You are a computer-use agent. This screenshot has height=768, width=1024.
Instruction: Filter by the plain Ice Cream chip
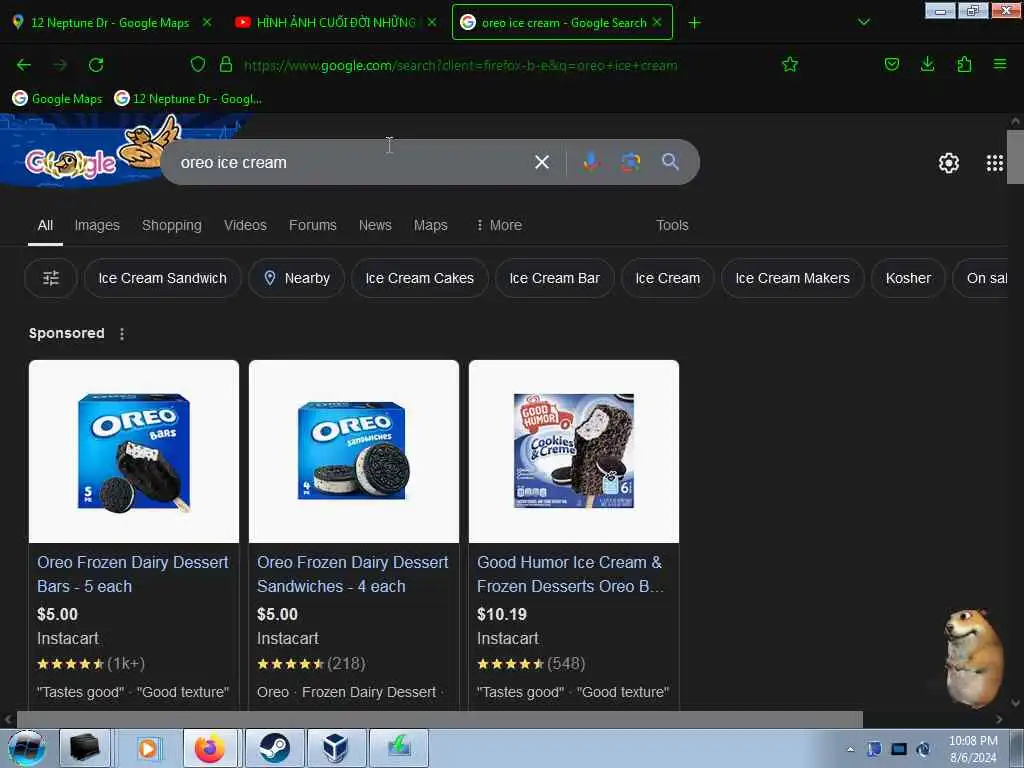667,278
